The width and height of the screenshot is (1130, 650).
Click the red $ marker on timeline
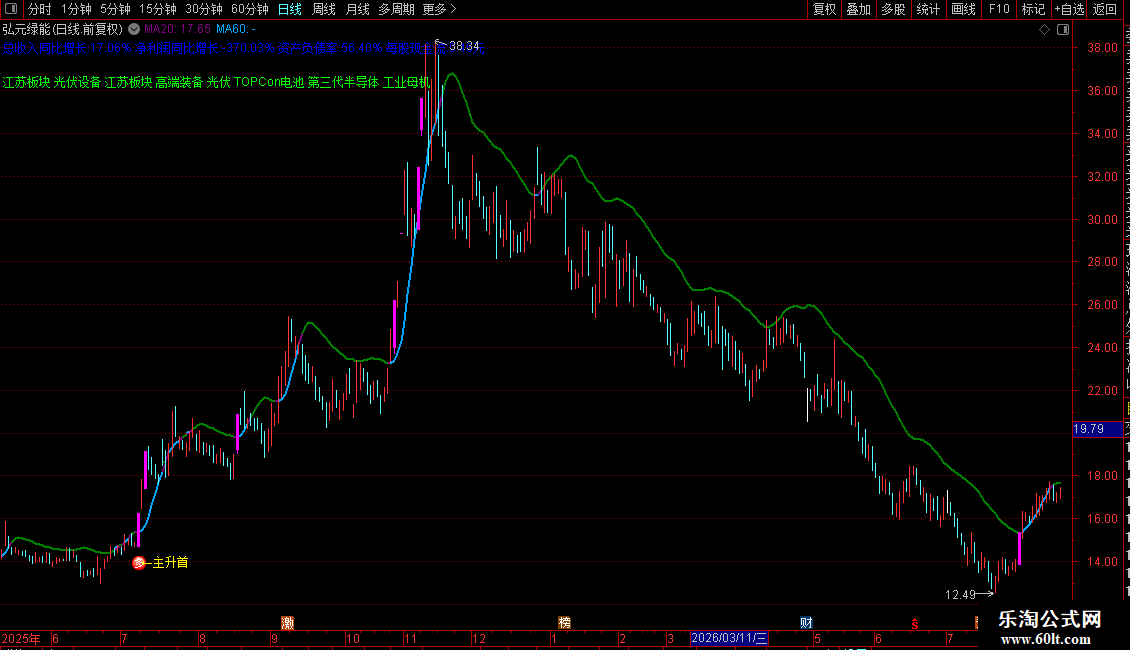(915, 623)
